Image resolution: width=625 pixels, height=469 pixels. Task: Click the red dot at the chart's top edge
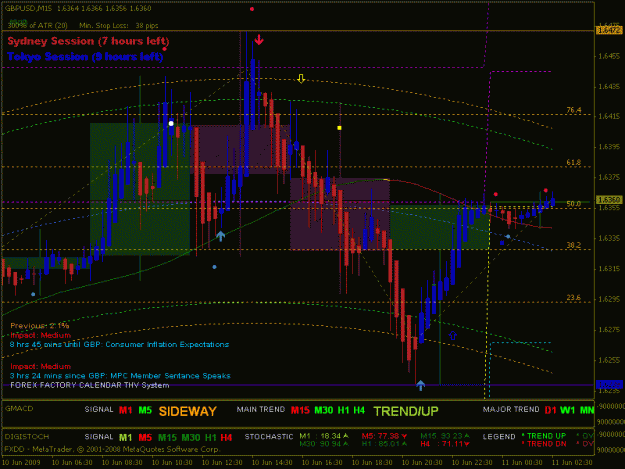coord(252,9)
